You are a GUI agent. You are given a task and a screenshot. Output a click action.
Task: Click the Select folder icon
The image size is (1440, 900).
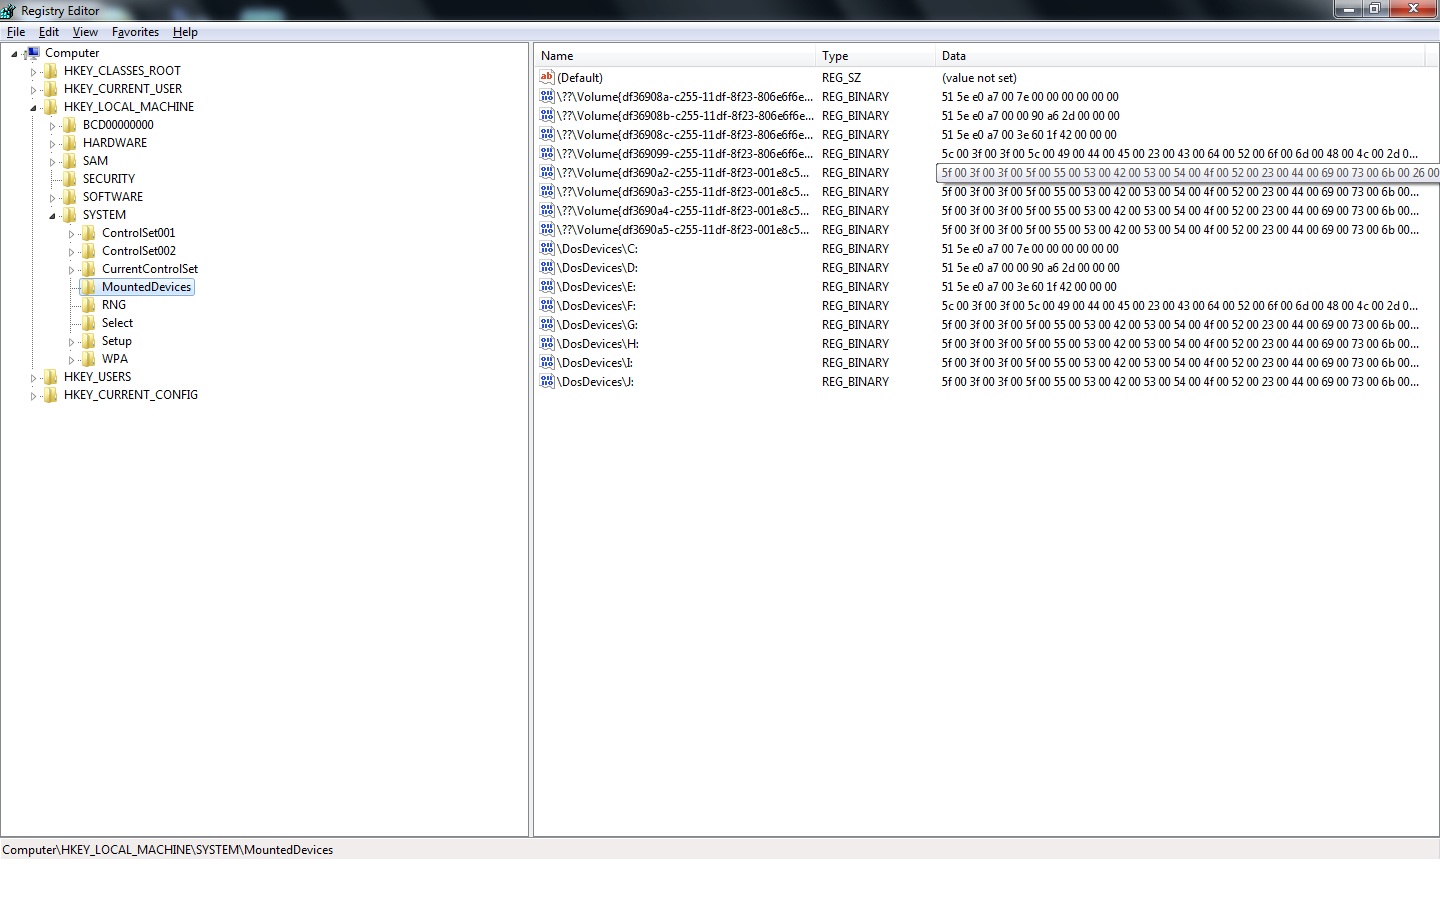tap(89, 323)
